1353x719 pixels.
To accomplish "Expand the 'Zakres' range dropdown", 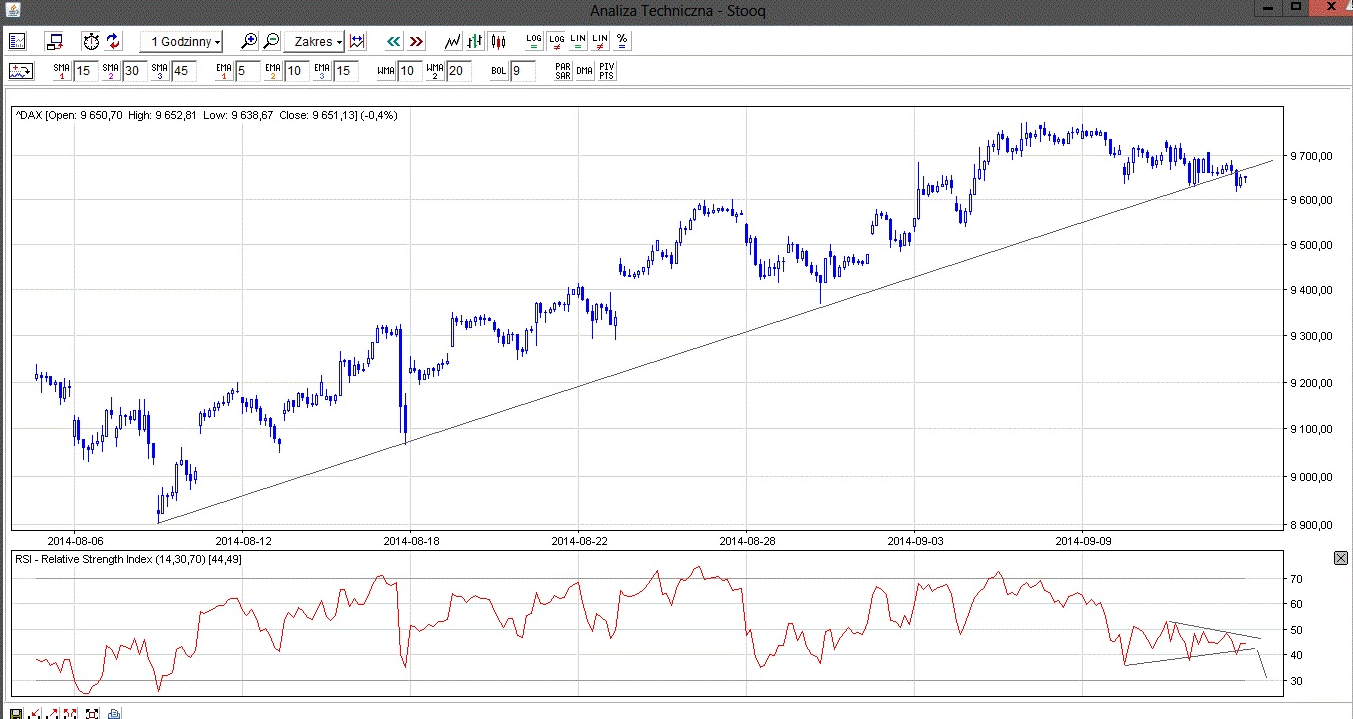I will coord(314,41).
